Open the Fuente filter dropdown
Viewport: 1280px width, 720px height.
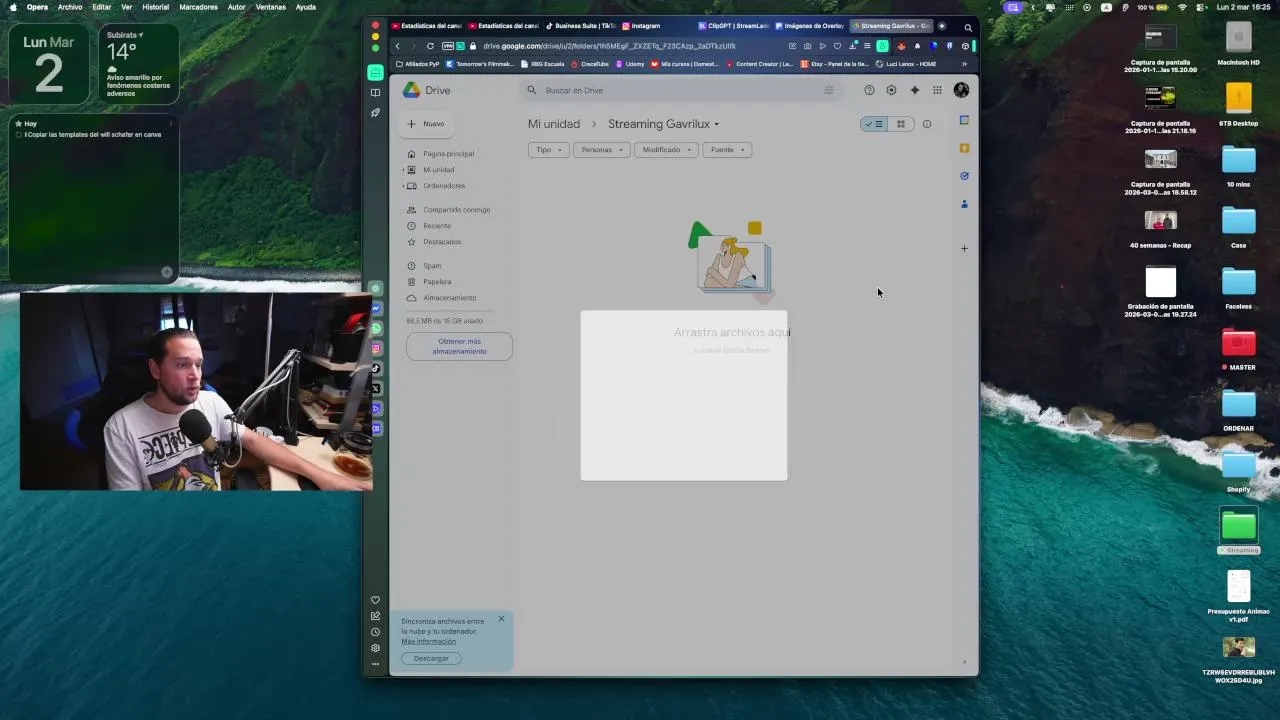click(727, 150)
